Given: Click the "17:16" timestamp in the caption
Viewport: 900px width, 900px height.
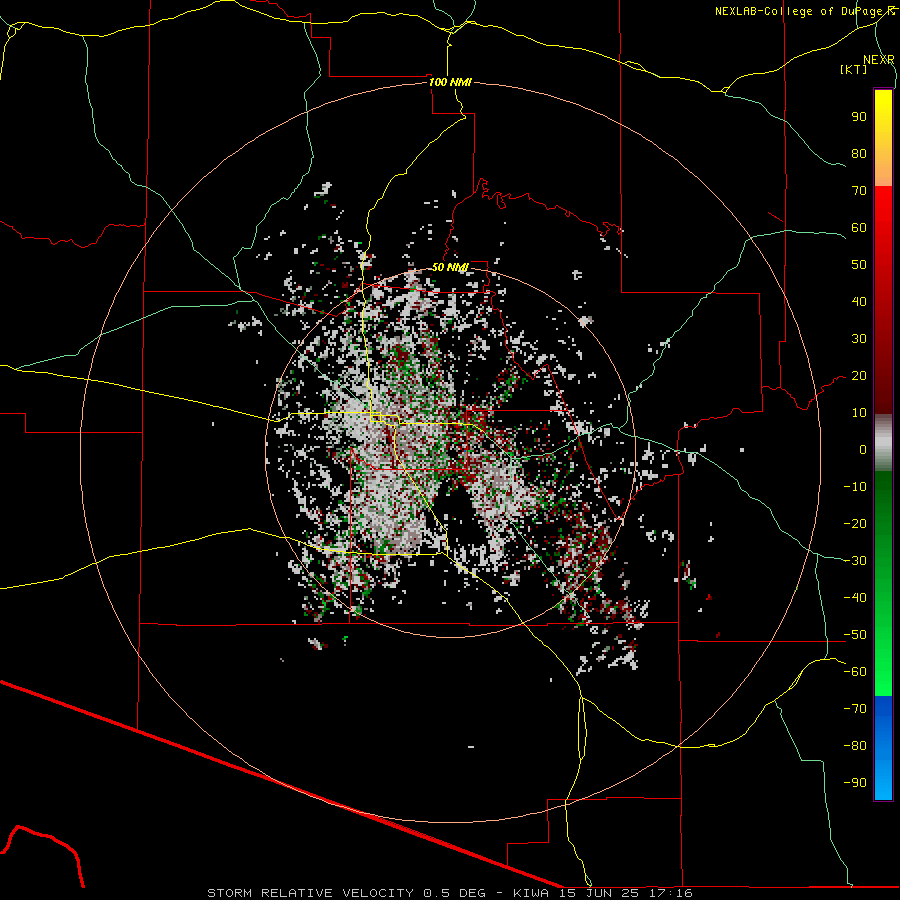Looking at the screenshot, I should (671, 893).
